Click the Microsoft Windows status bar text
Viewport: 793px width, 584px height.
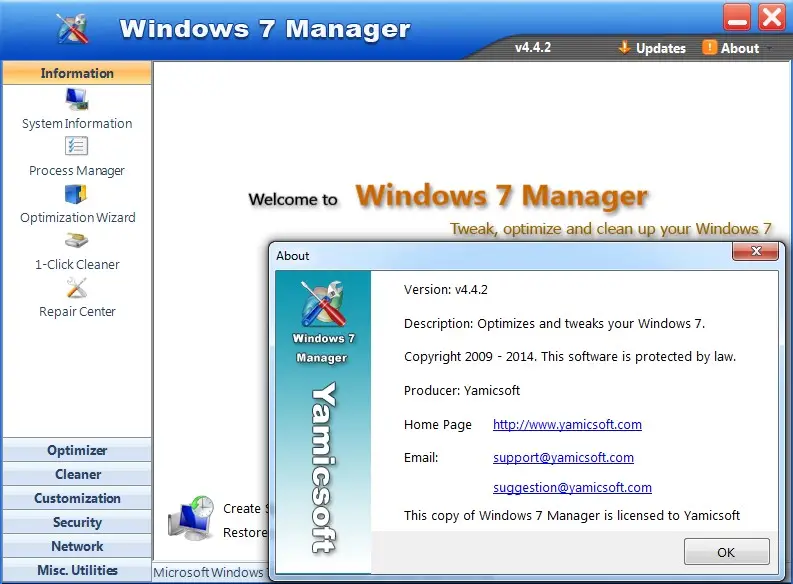pos(210,572)
